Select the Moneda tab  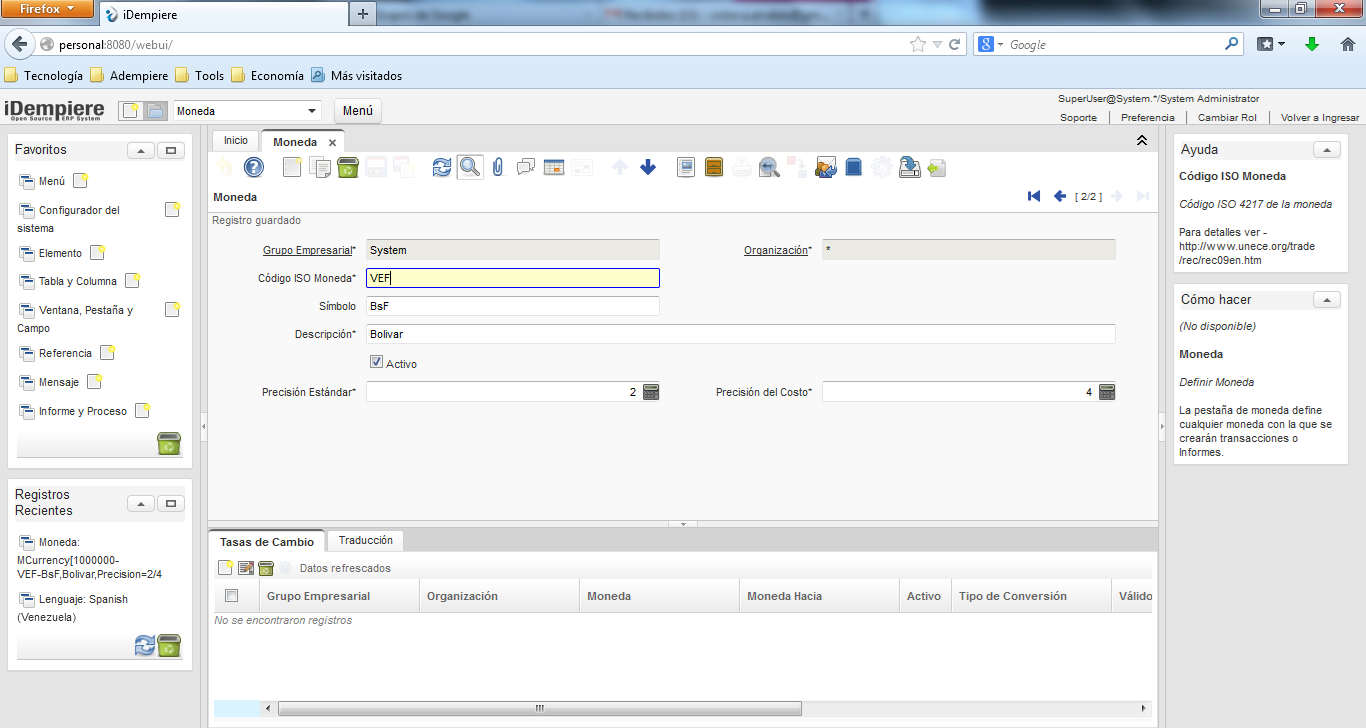tap(295, 142)
